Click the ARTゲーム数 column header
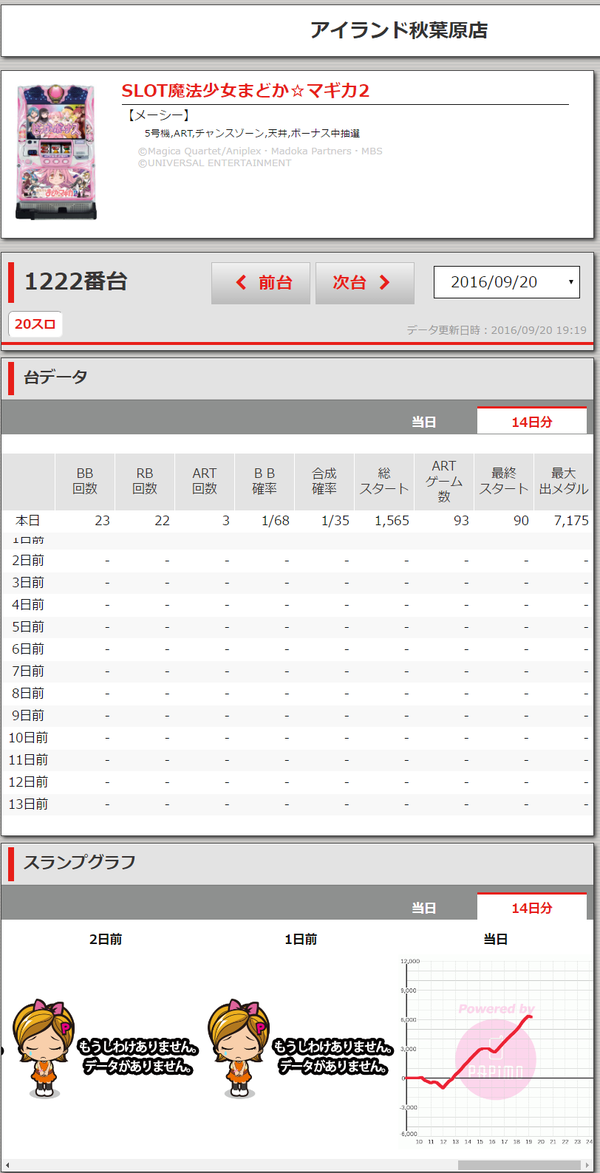The image size is (600, 1173). [444, 482]
